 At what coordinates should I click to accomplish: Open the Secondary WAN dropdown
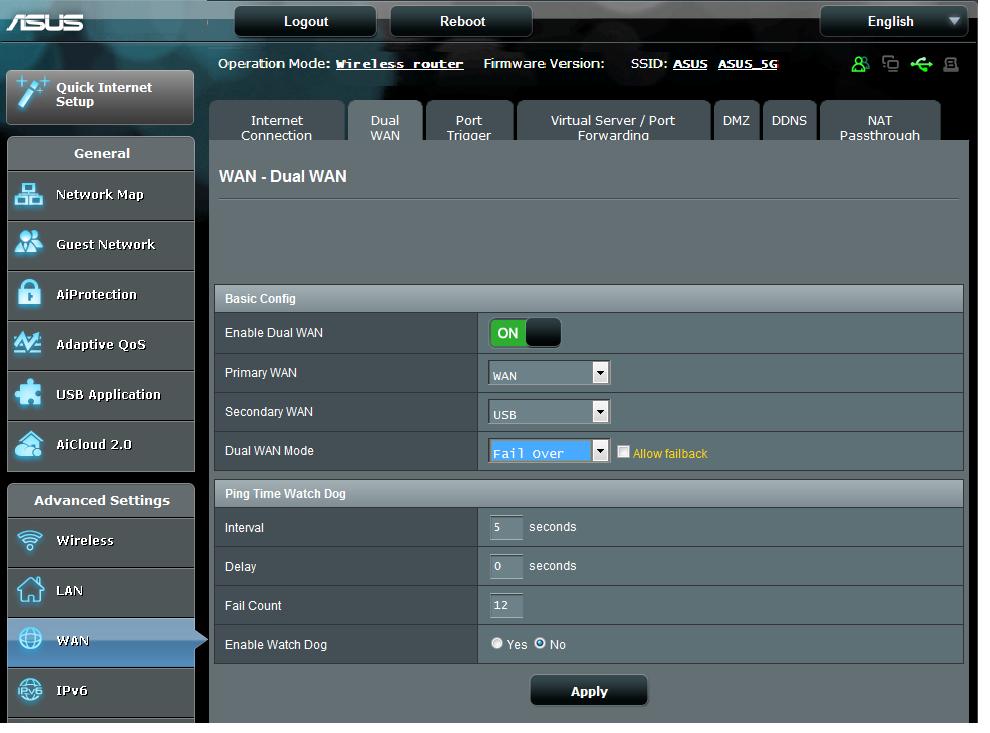(x=549, y=412)
